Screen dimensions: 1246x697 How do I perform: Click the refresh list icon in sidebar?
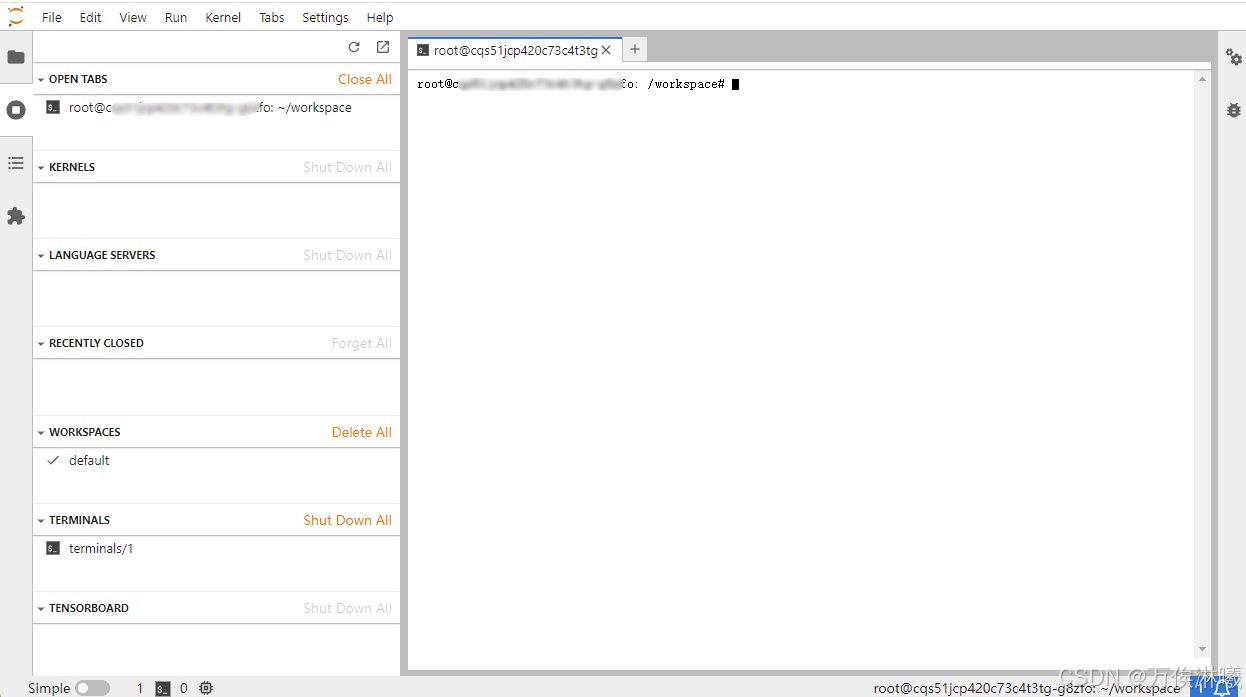click(354, 47)
